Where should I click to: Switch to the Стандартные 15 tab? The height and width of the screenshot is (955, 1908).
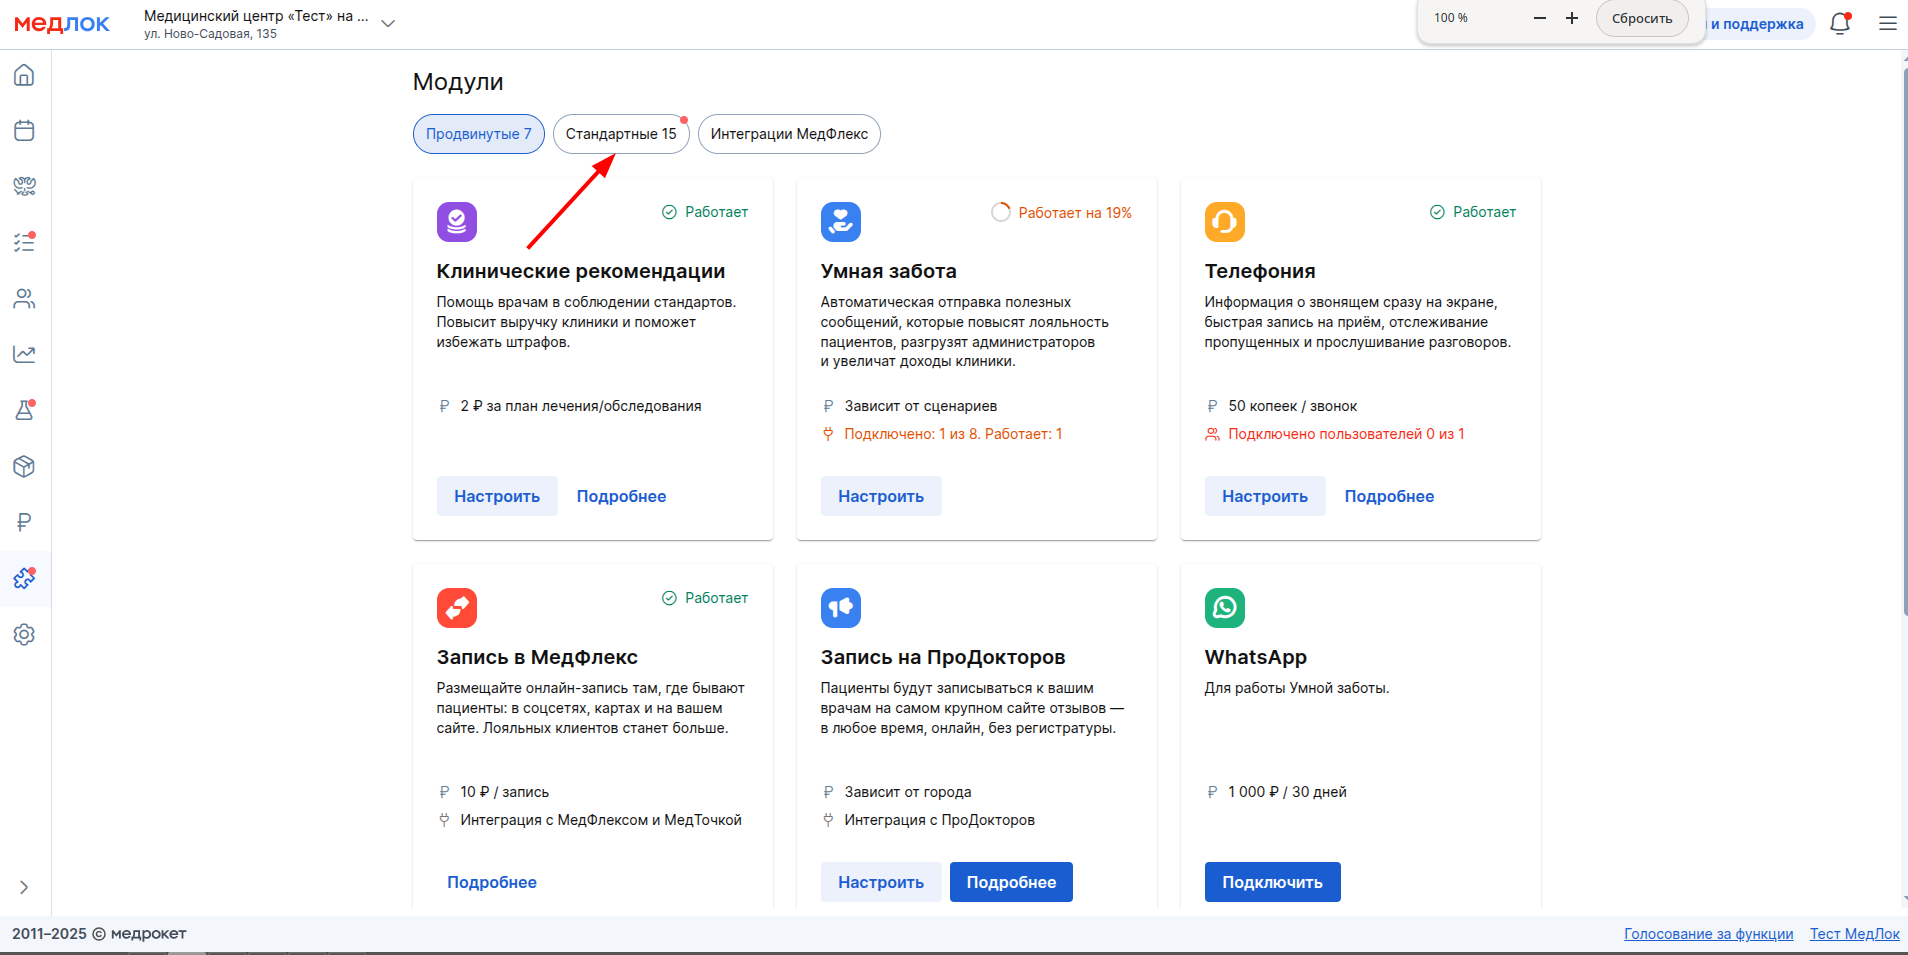click(x=621, y=134)
